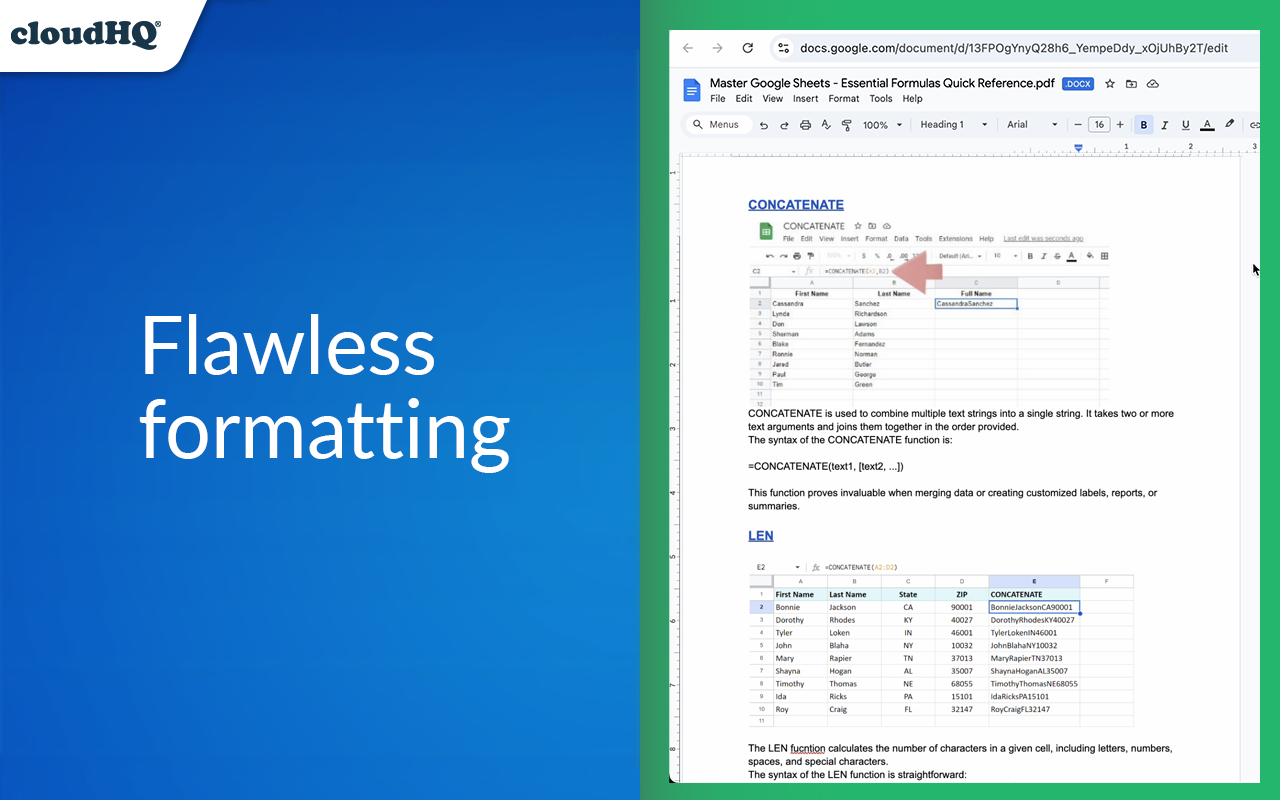Select the CONCATENATE spreadsheet screenshot image

point(929,312)
